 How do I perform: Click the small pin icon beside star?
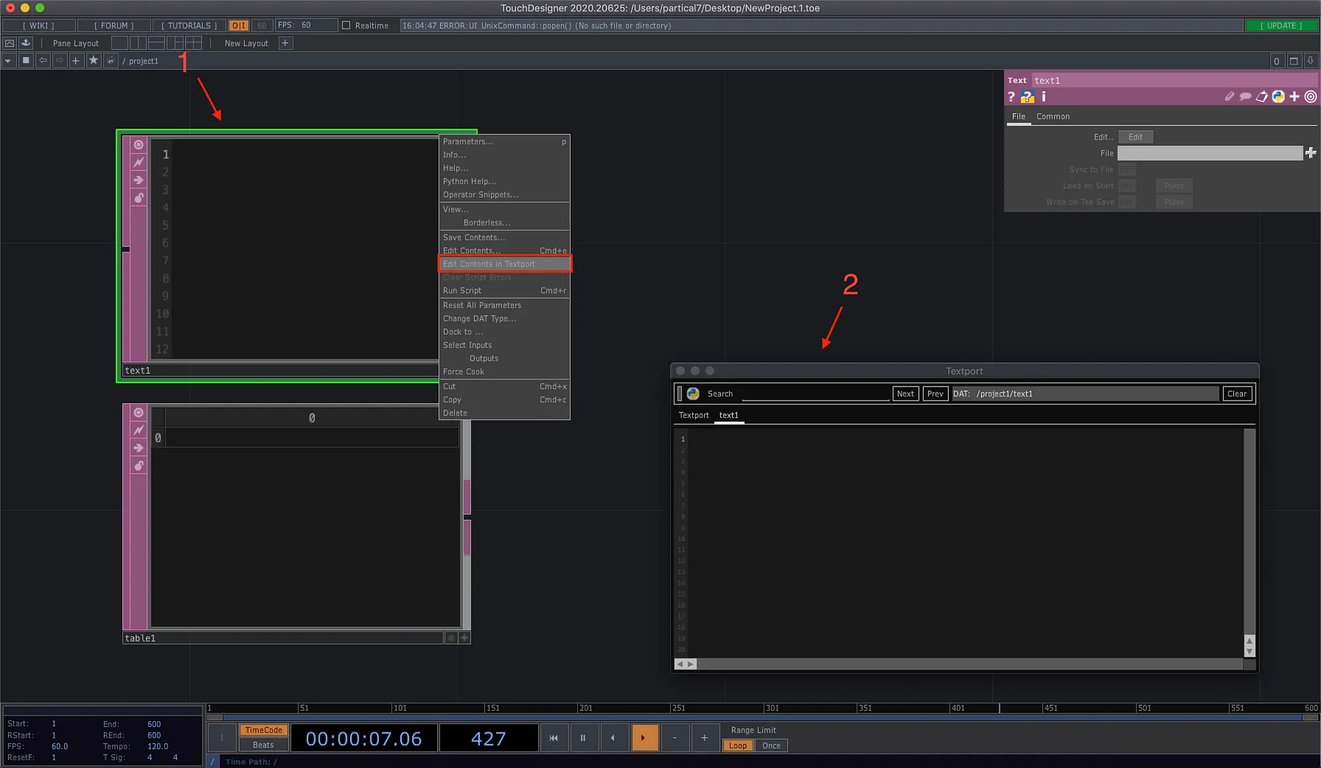110,61
